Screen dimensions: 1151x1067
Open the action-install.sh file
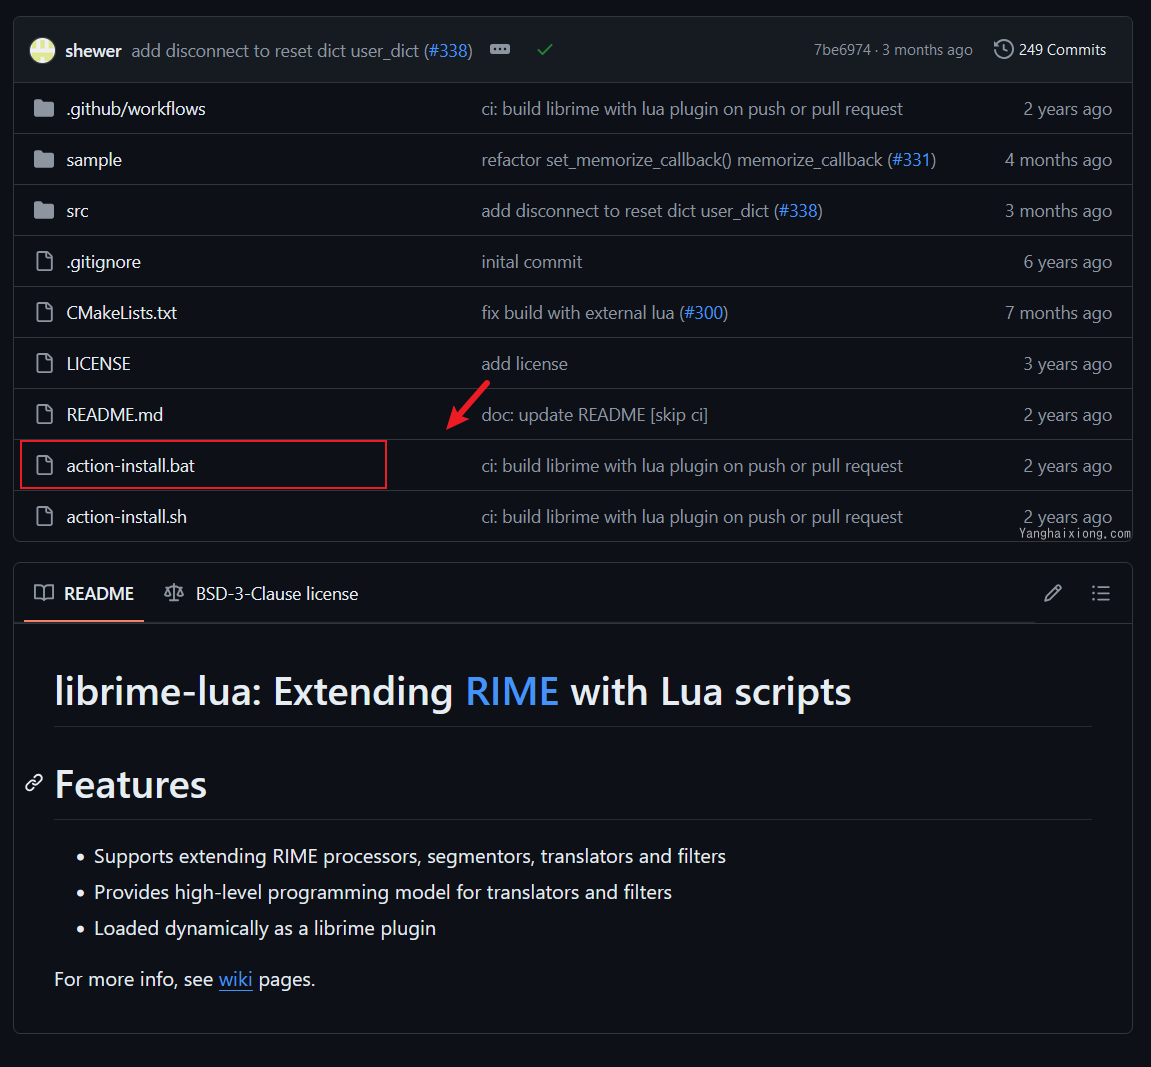(126, 517)
